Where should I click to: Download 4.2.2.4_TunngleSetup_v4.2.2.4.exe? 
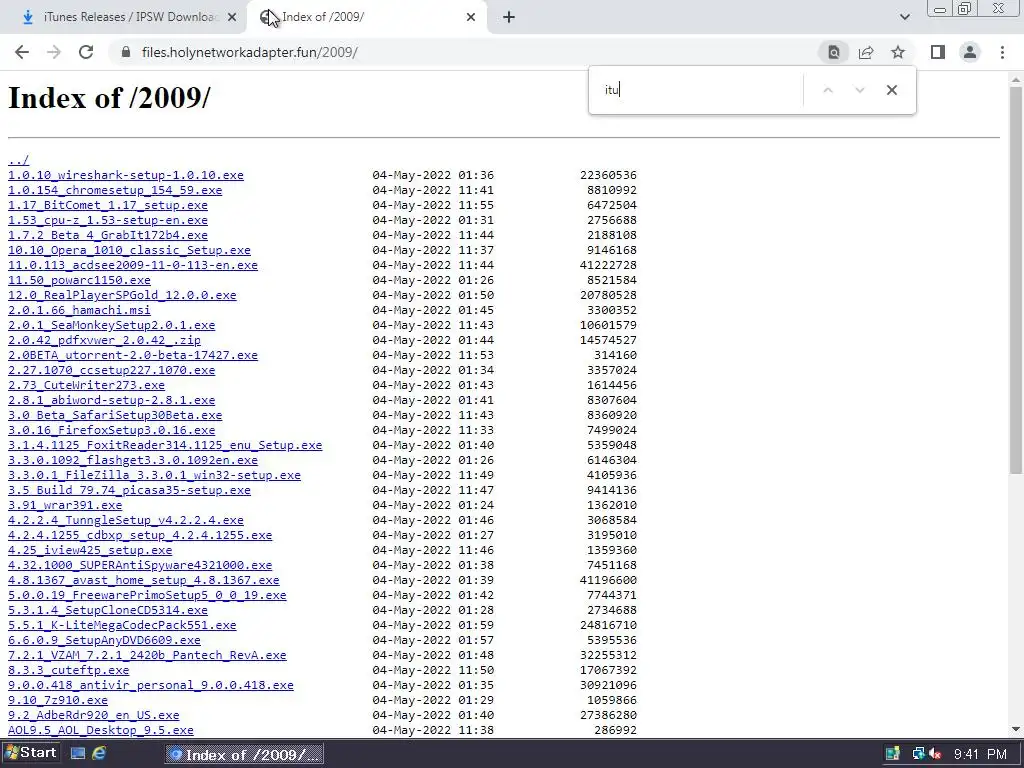[125, 520]
